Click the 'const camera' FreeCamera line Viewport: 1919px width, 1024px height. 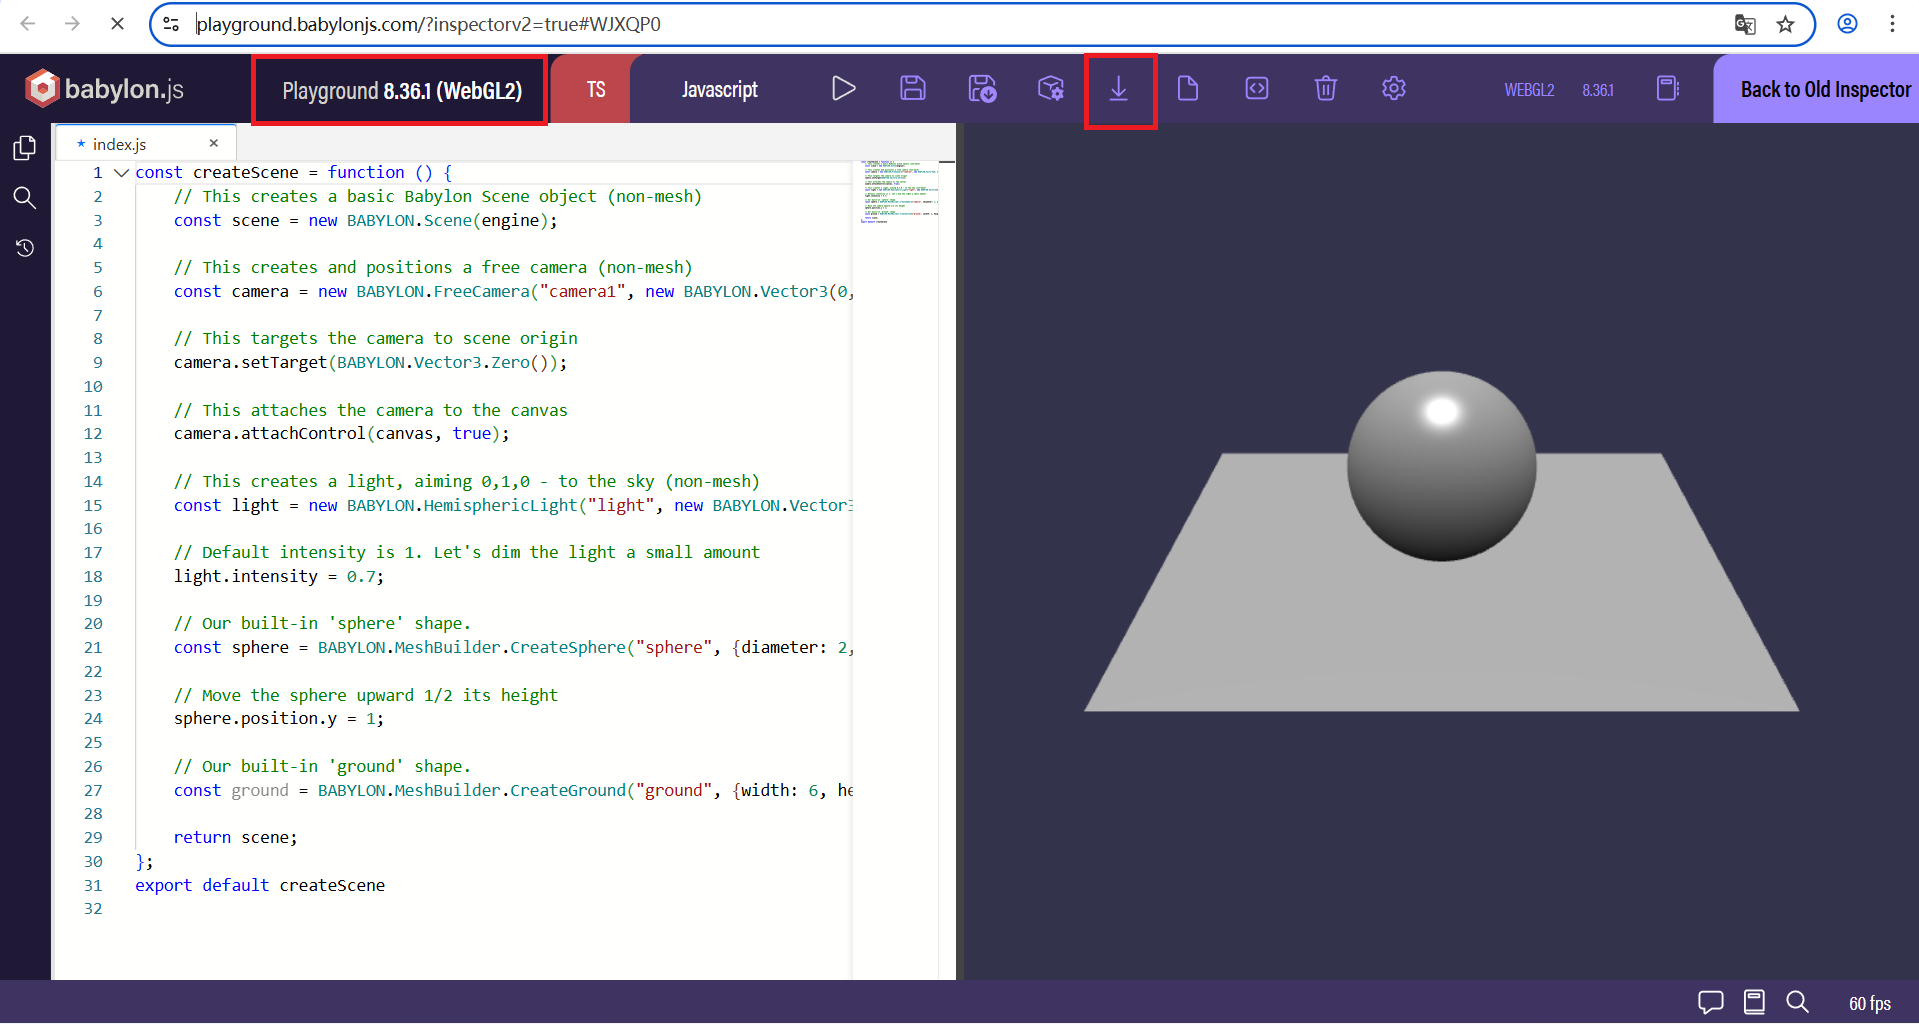pos(513,292)
